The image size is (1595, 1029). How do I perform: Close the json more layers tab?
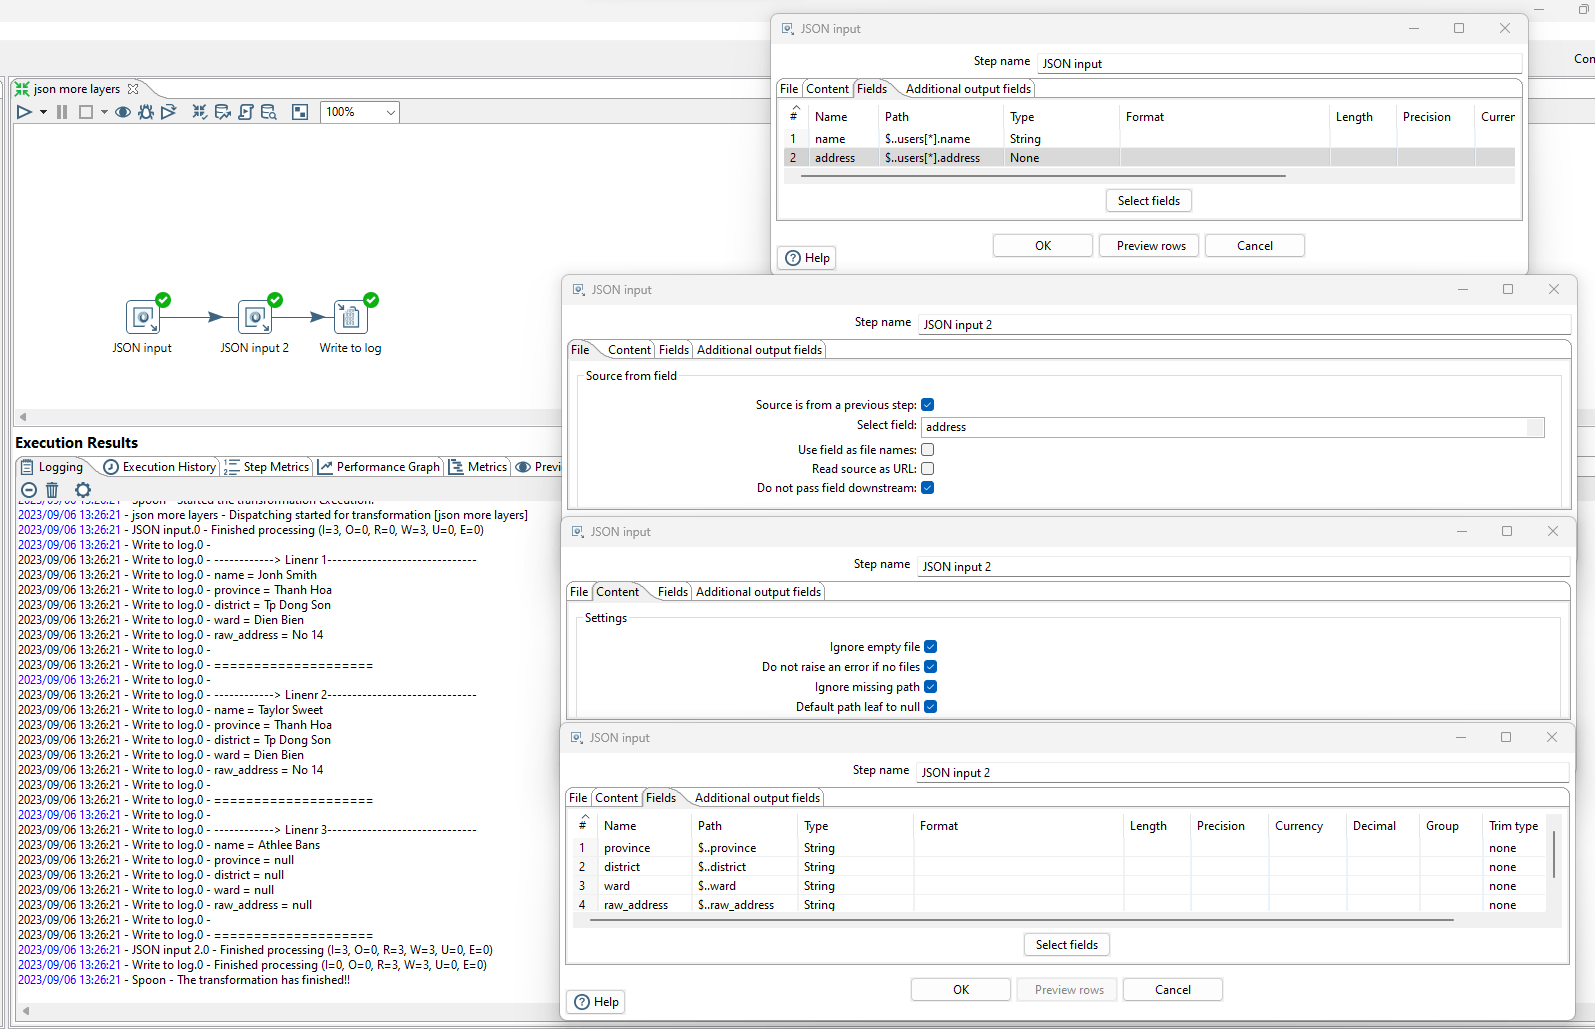(x=133, y=89)
